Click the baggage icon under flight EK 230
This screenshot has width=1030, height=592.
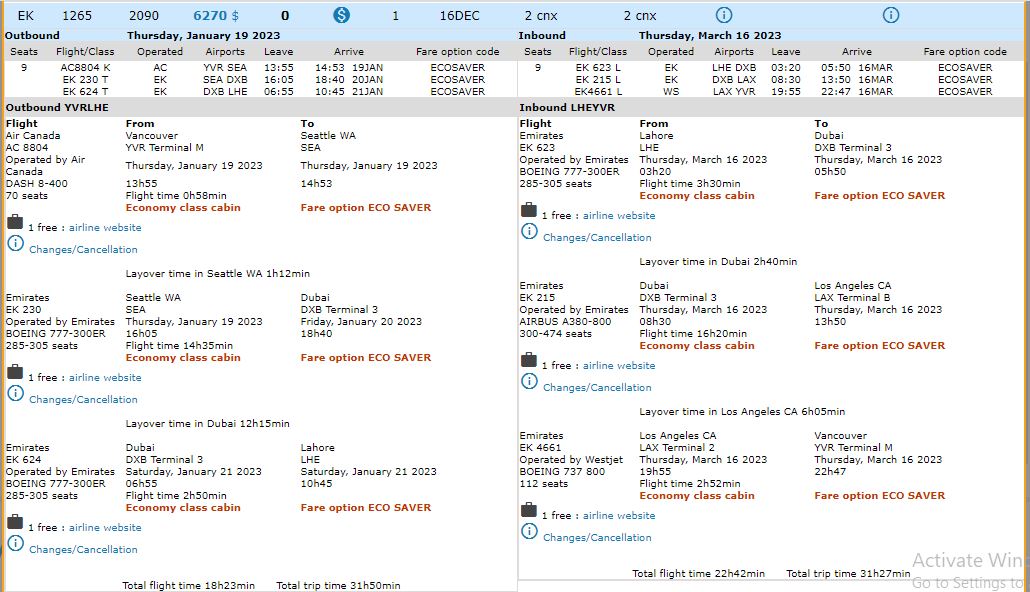coord(15,372)
